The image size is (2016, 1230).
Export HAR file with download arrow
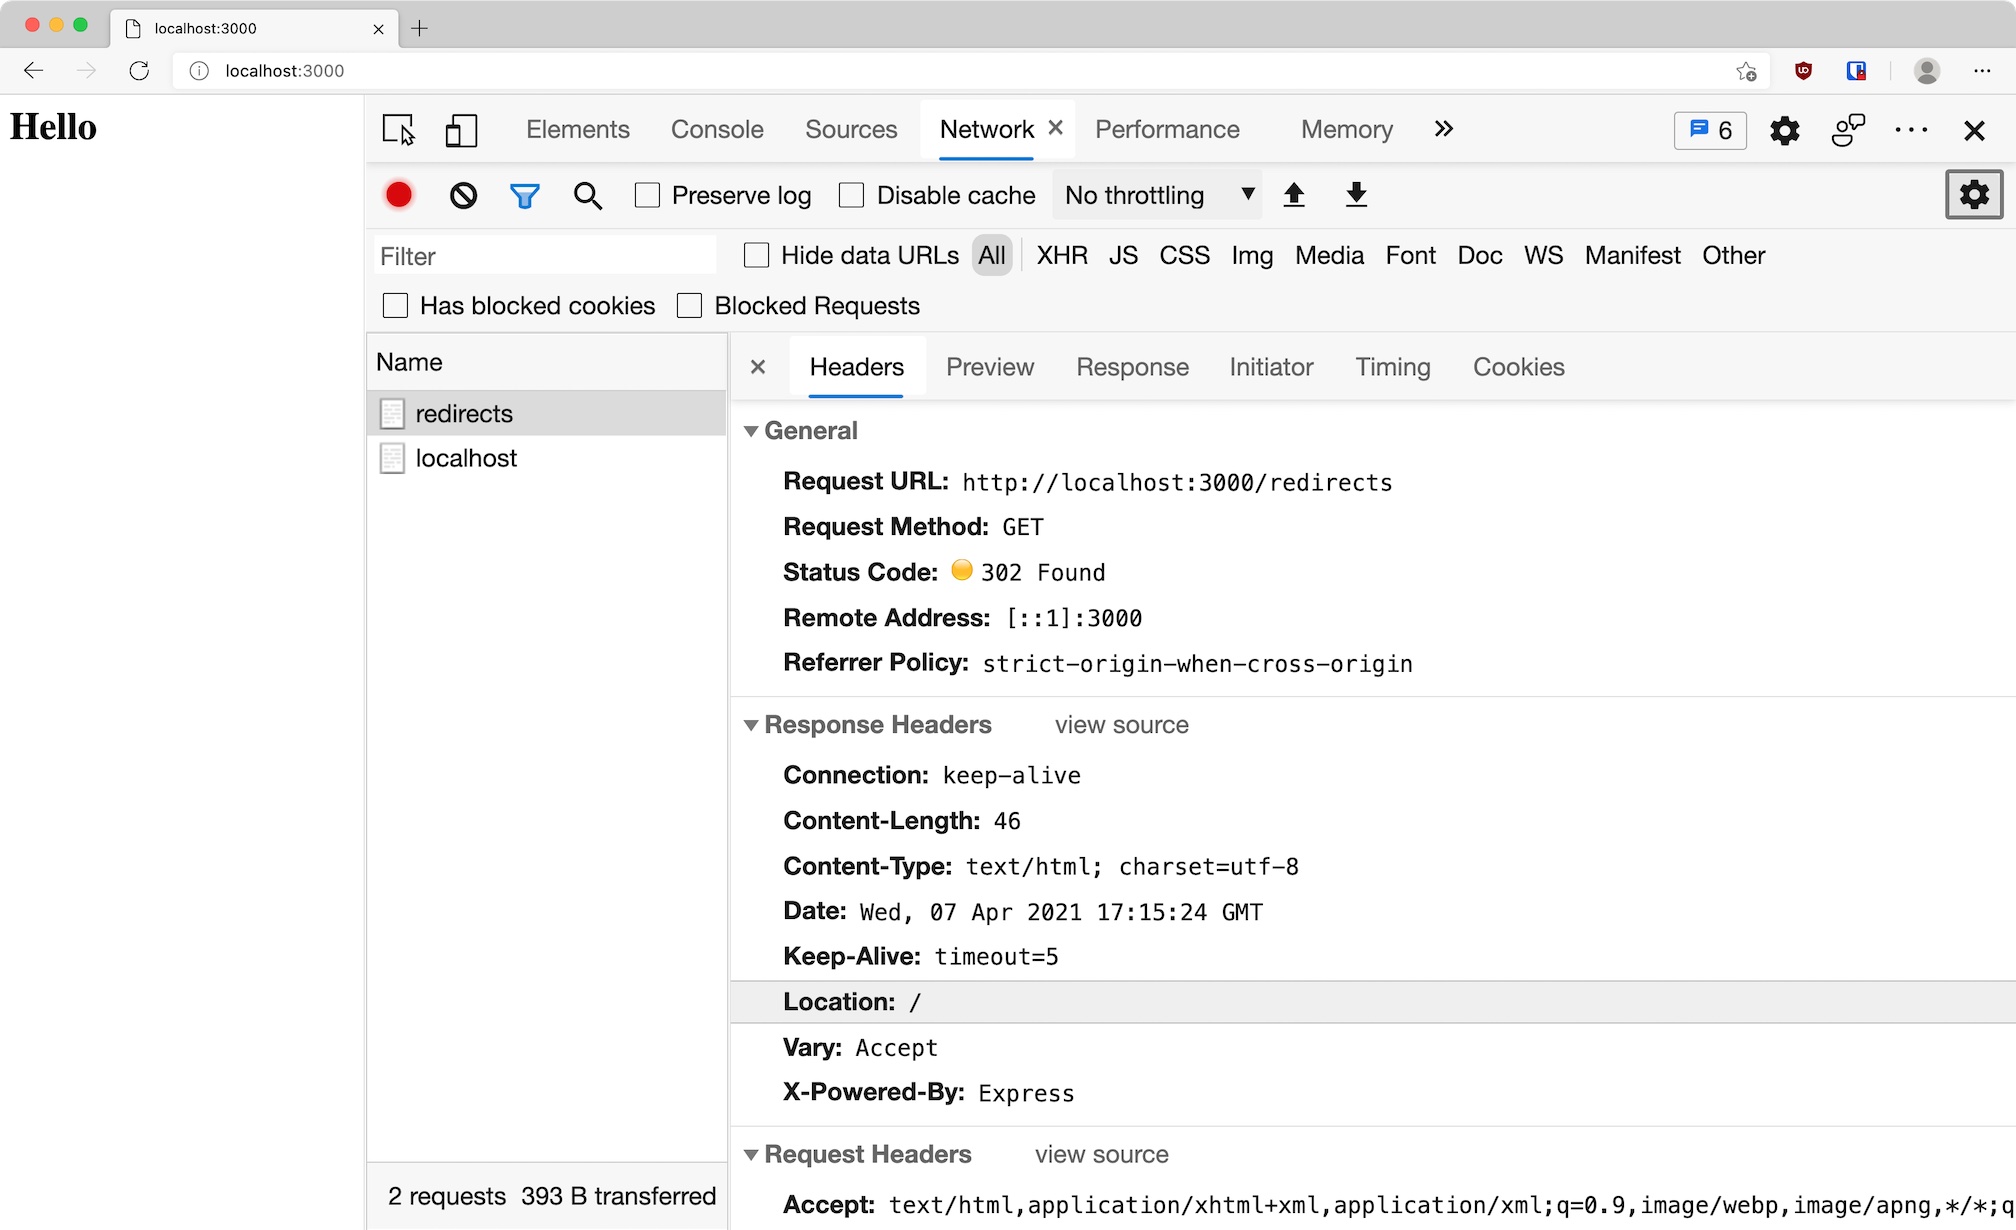tap(1356, 195)
